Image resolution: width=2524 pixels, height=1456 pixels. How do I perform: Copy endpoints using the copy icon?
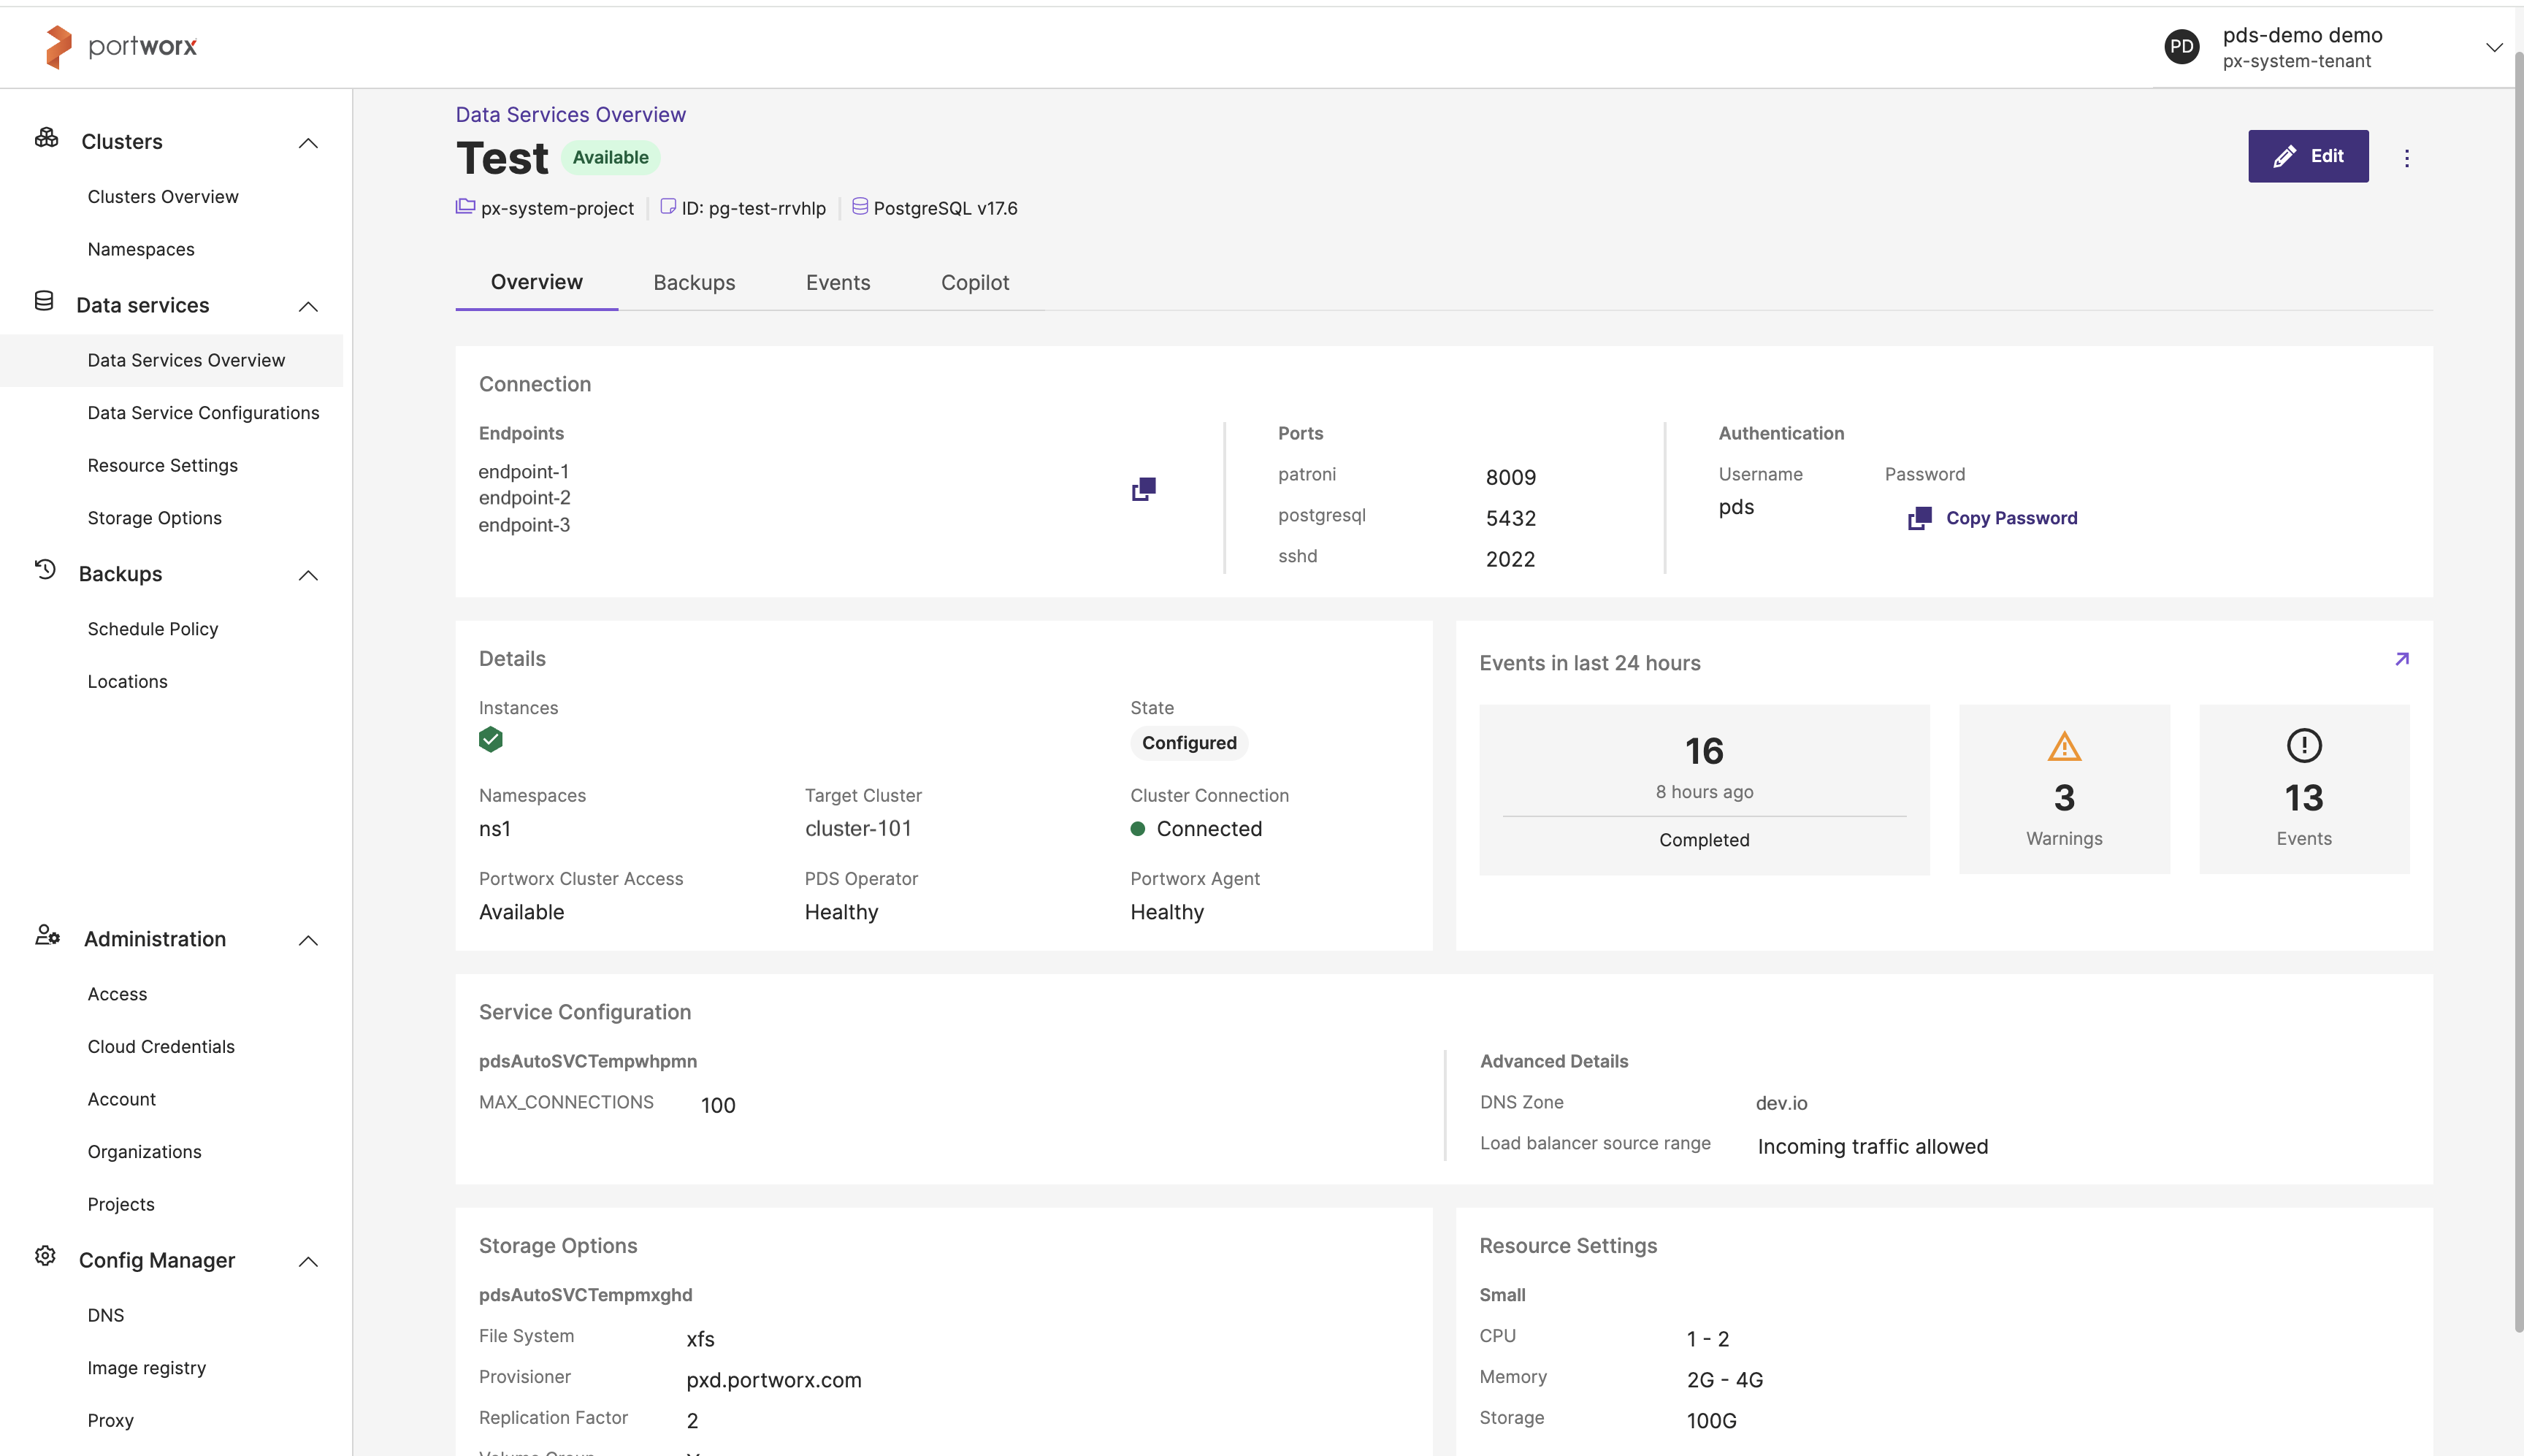(x=1143, y=489)
